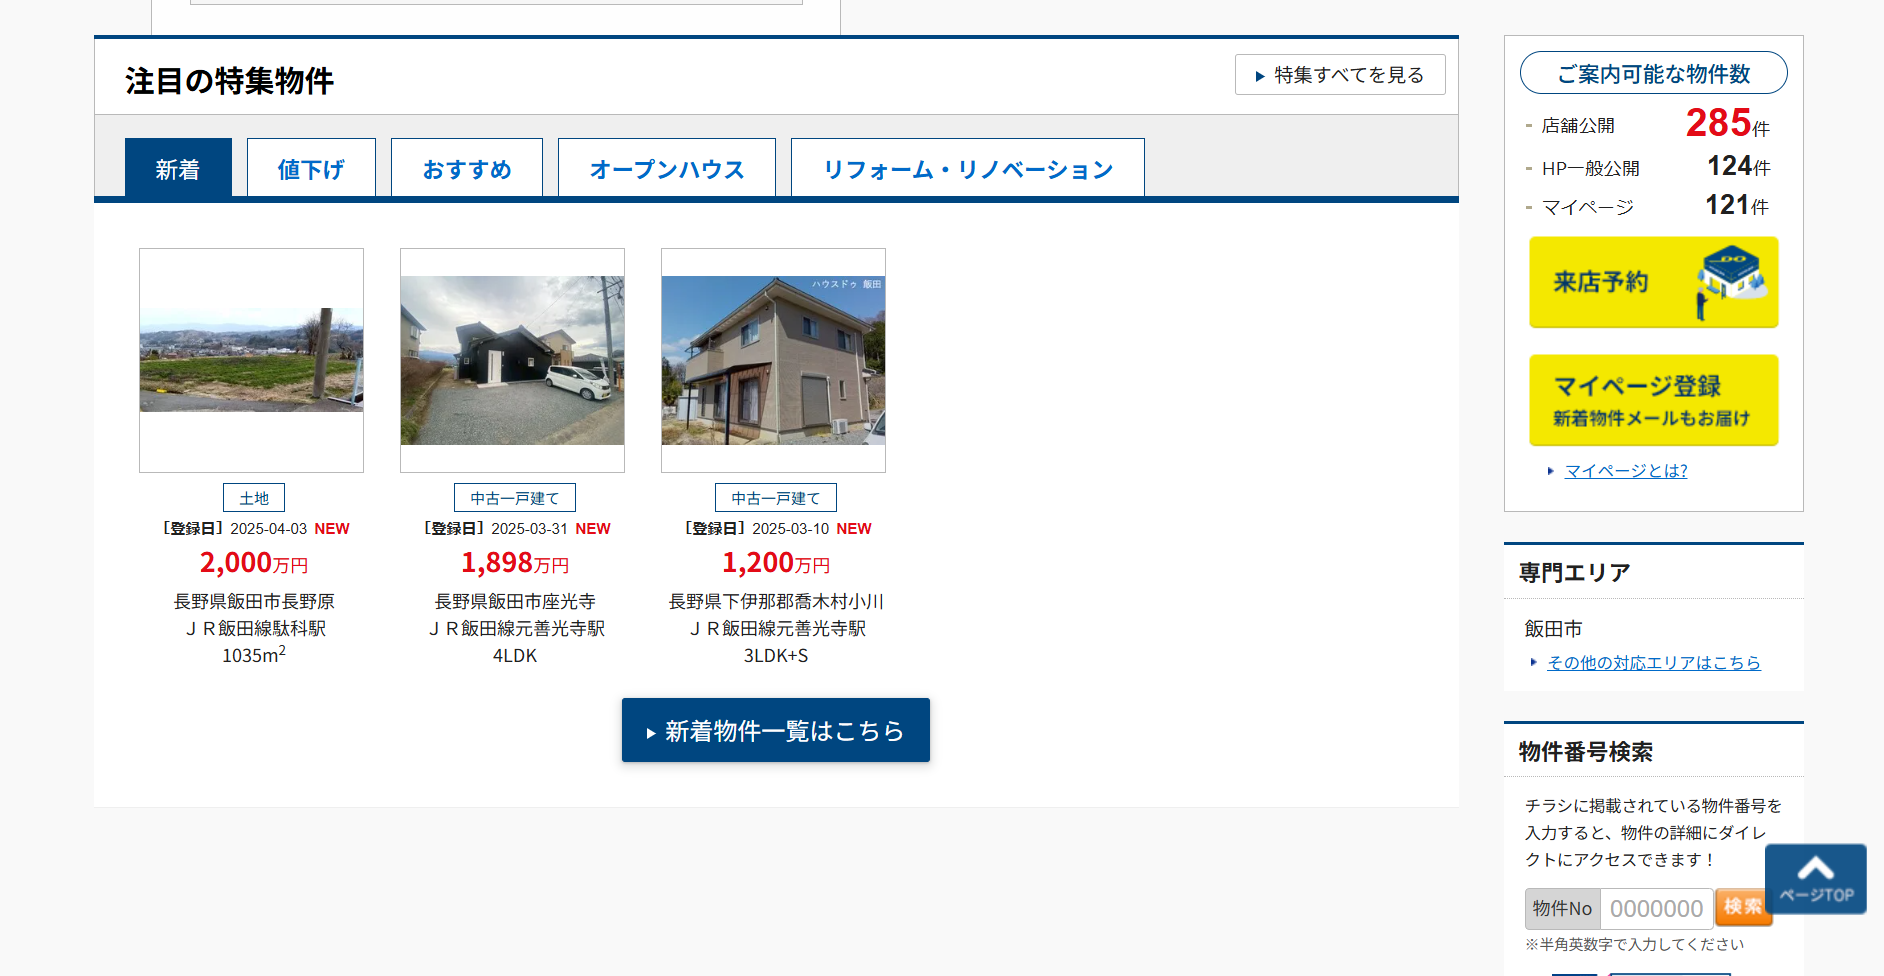Click ＪＲ飯田線駄科駅 station text
The width and height of the screenshot is (1884, 976).
tap(254, 629)
